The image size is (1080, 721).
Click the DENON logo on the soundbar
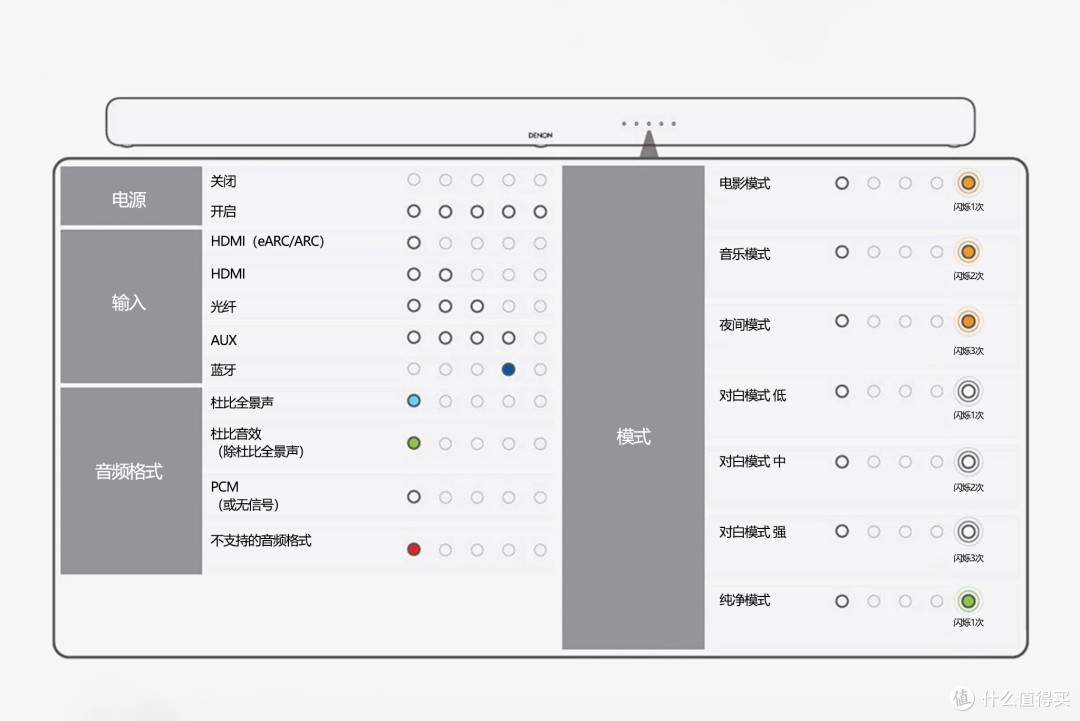[x=540, y=135]
